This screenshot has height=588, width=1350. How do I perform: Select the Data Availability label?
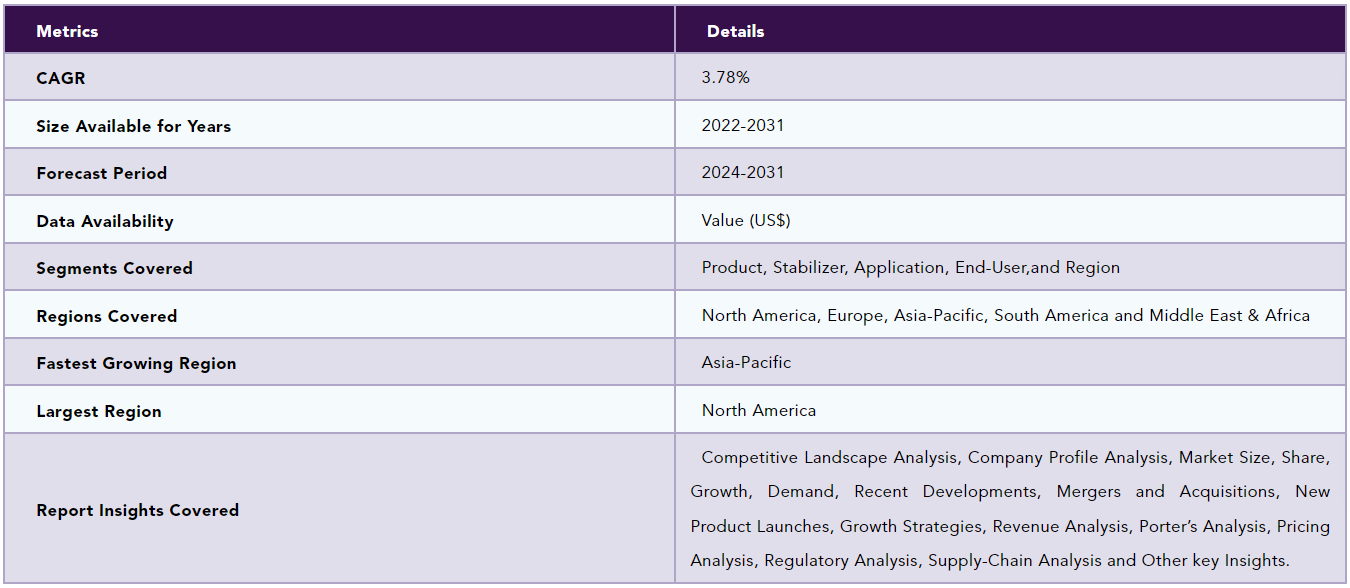click(x=105, y=221)
